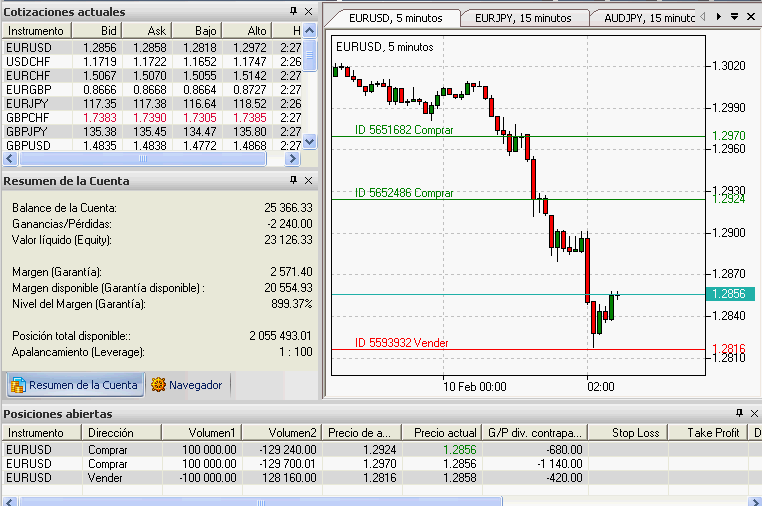Close the active chart tab

point(751,17)
